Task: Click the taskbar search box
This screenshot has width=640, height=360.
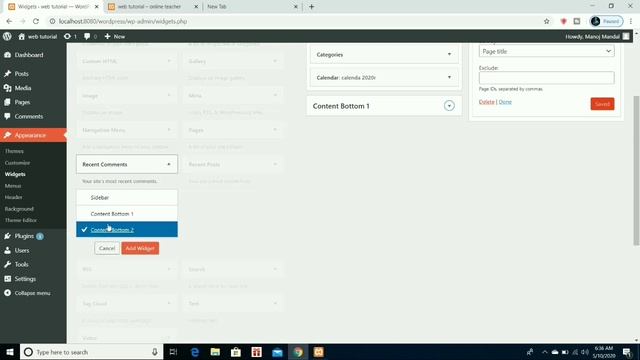Action: pos(91,352)
